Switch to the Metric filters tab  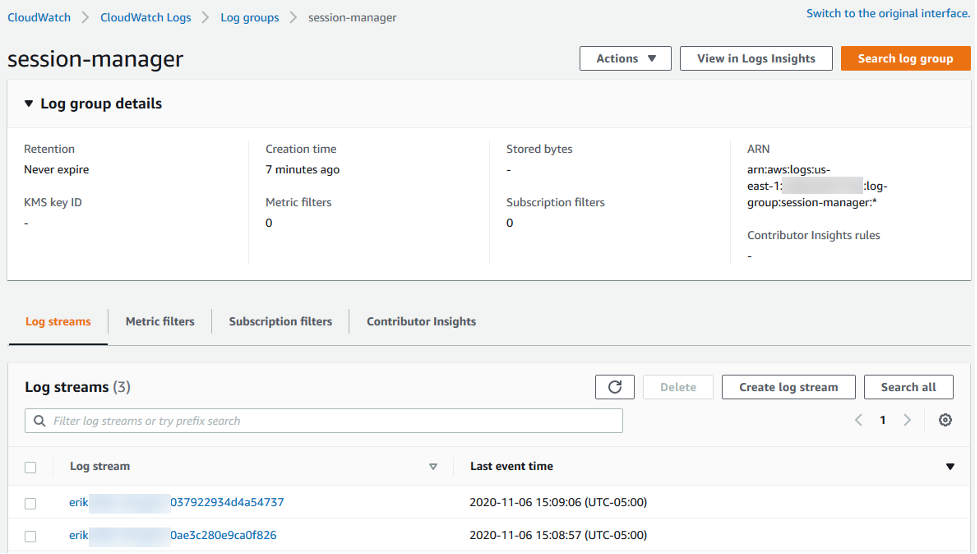160,322
